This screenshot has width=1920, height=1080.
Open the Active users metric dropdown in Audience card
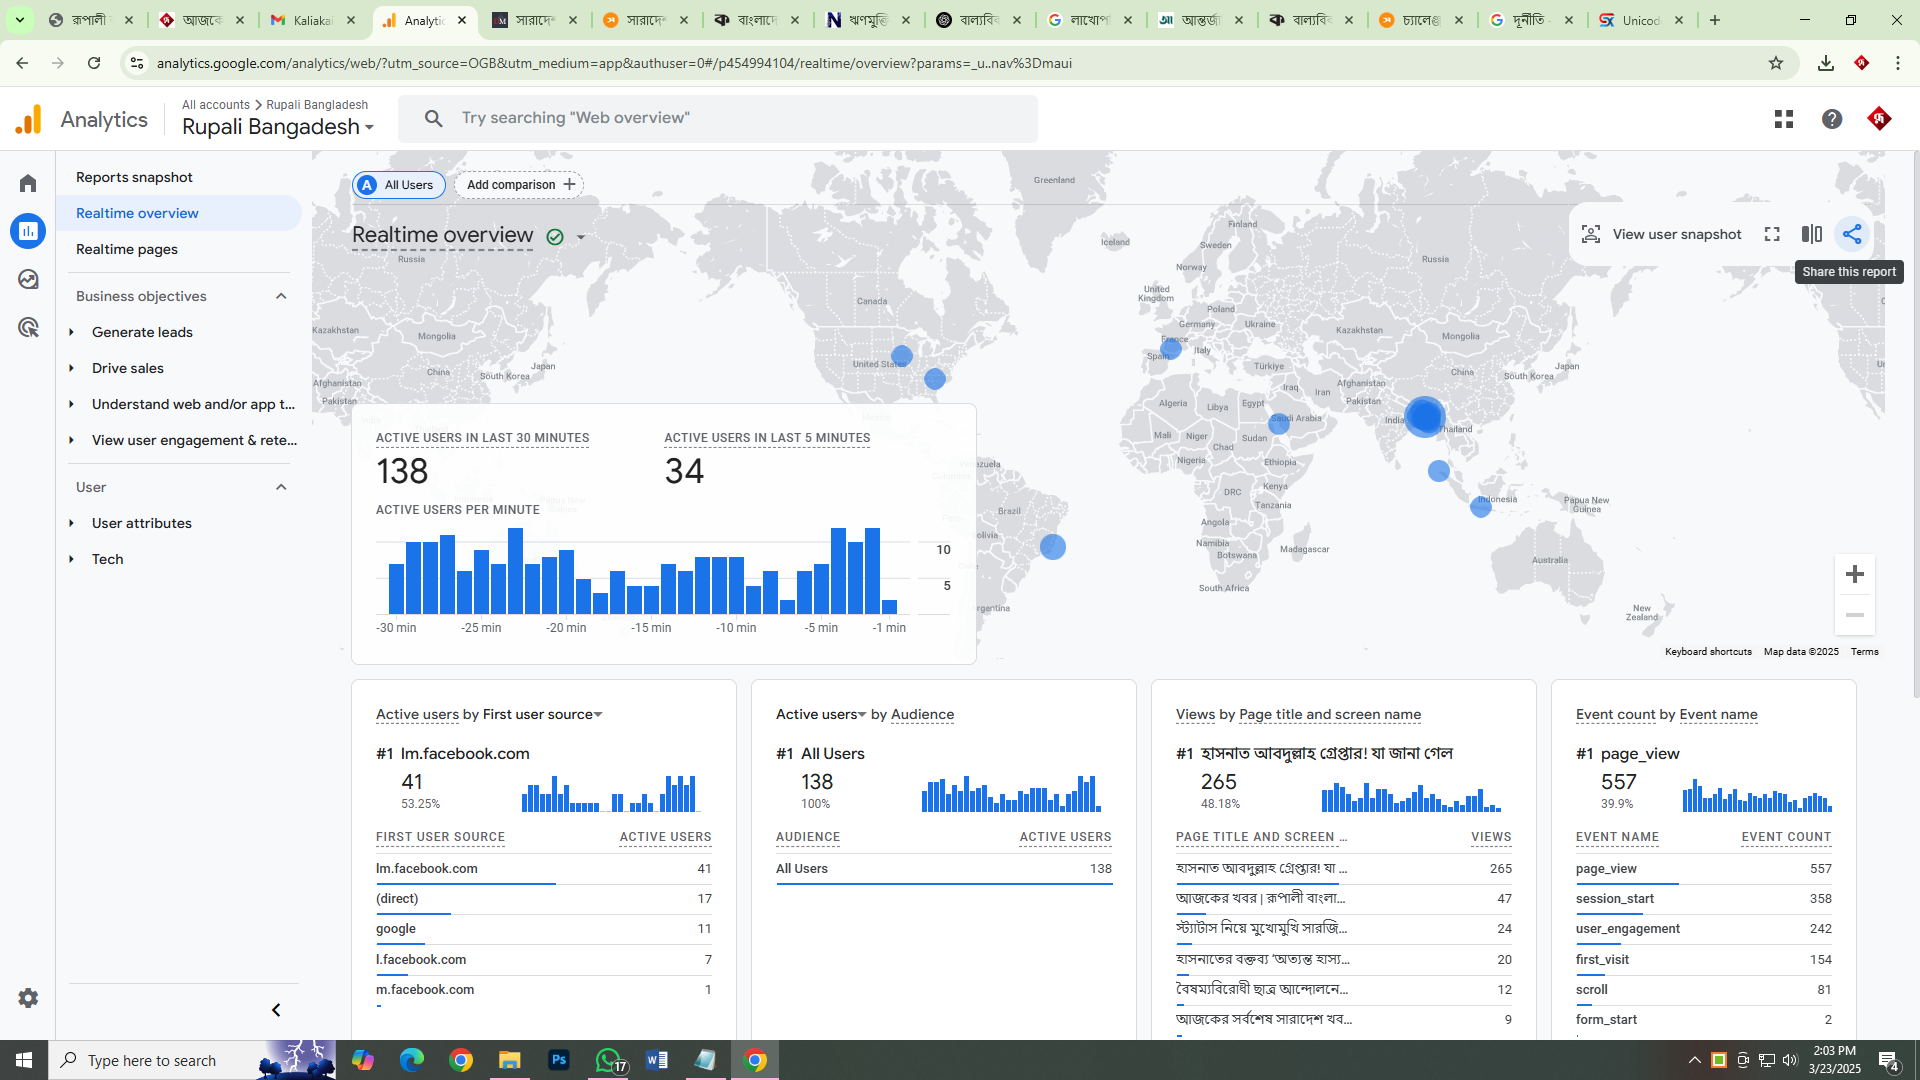821,714
